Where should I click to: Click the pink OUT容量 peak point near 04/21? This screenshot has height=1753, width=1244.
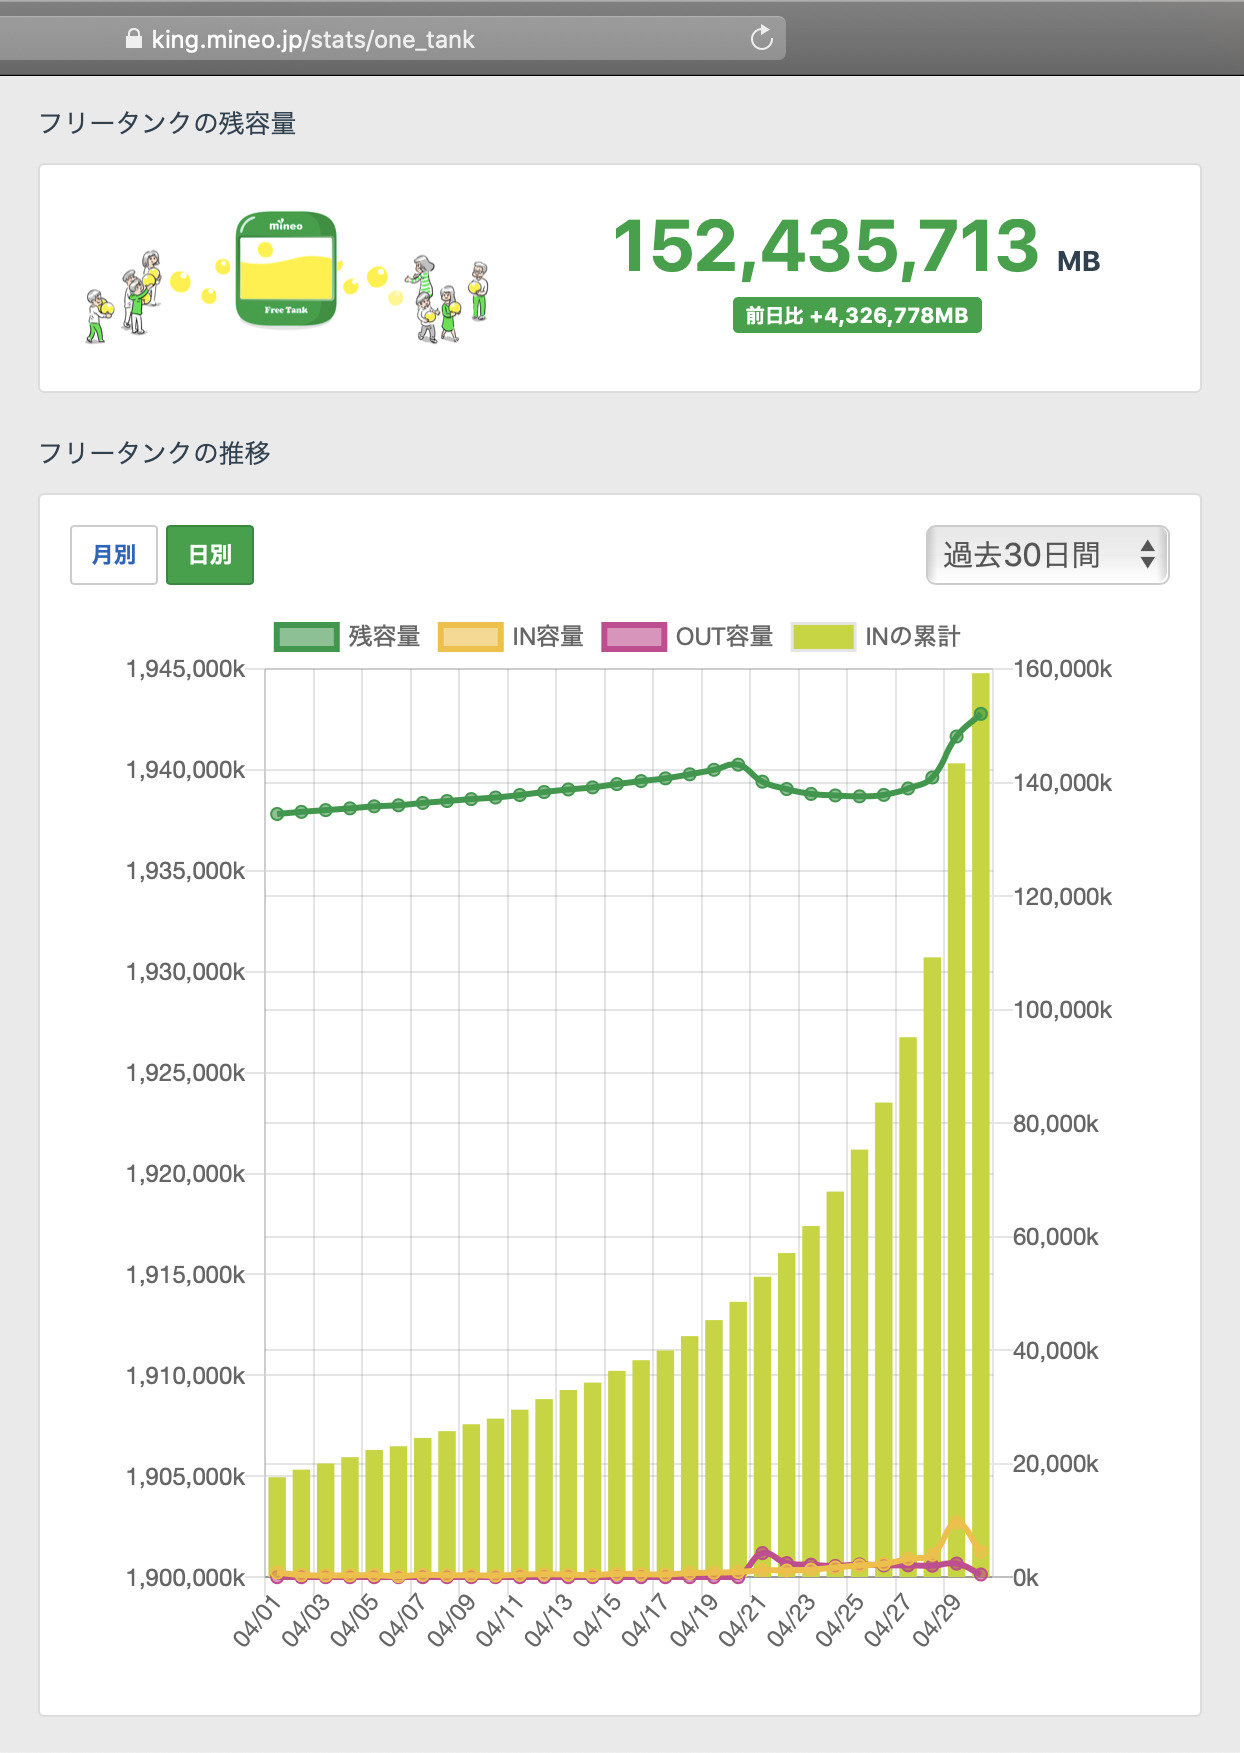click(x=763, y=1553)
